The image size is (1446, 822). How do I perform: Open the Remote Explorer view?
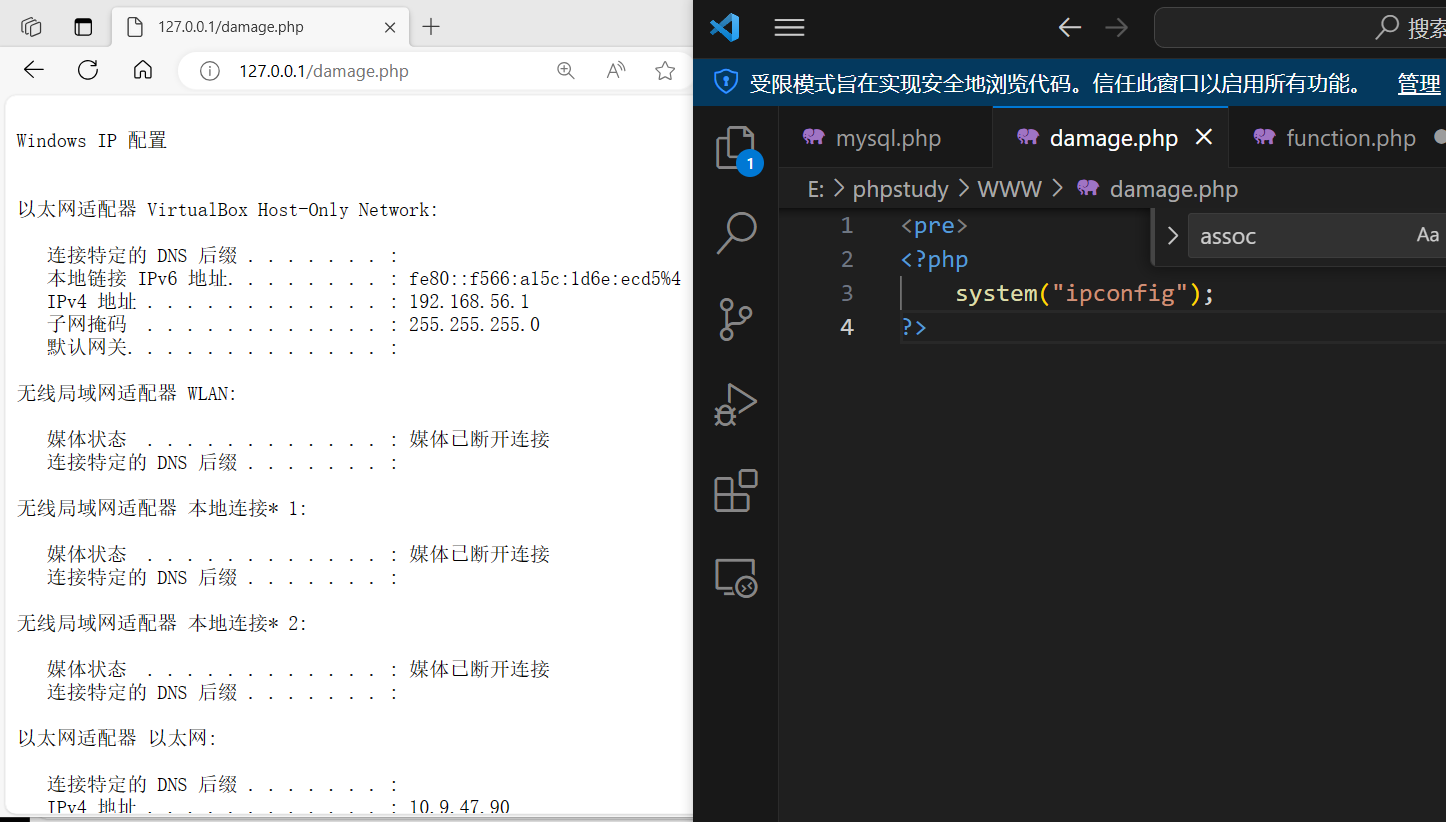[736, 577]
